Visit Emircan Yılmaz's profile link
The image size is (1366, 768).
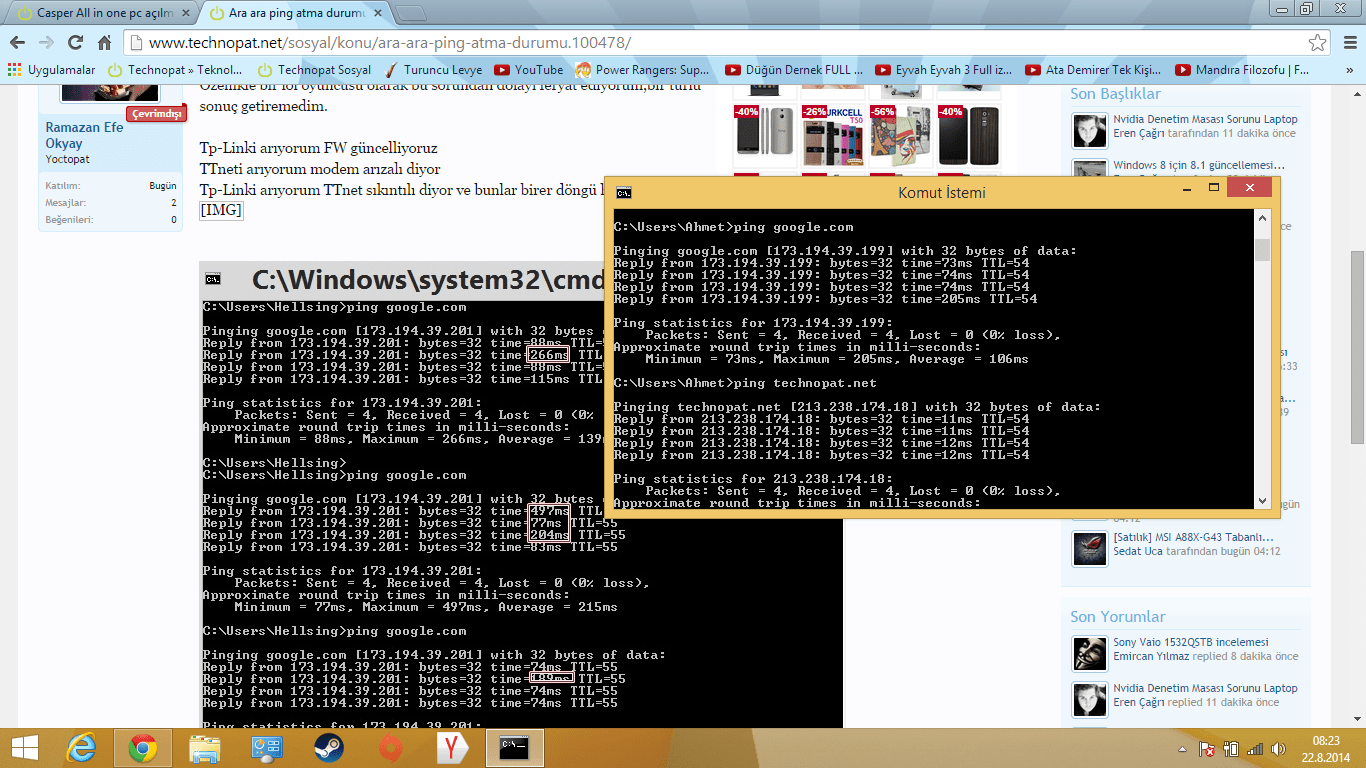coord(1153,656)
